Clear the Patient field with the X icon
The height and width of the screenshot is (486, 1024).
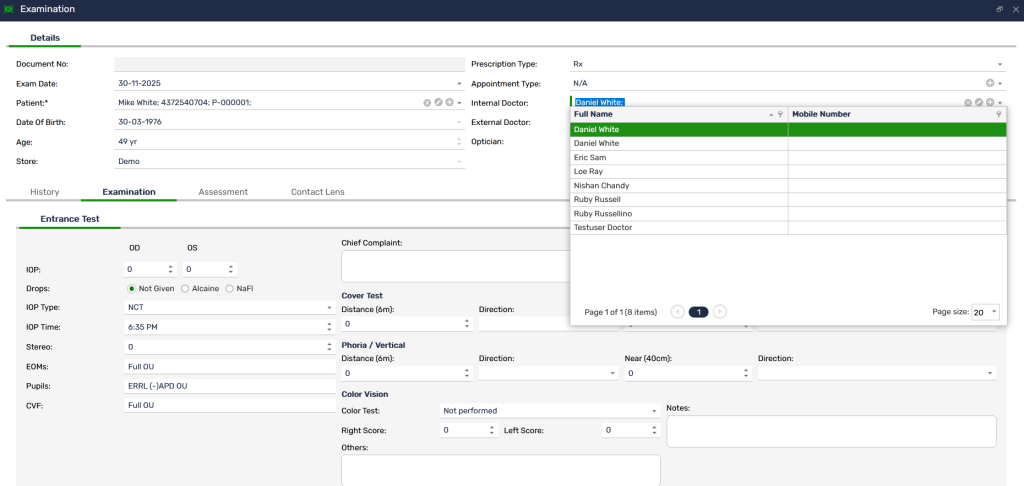tap(427, 102)
